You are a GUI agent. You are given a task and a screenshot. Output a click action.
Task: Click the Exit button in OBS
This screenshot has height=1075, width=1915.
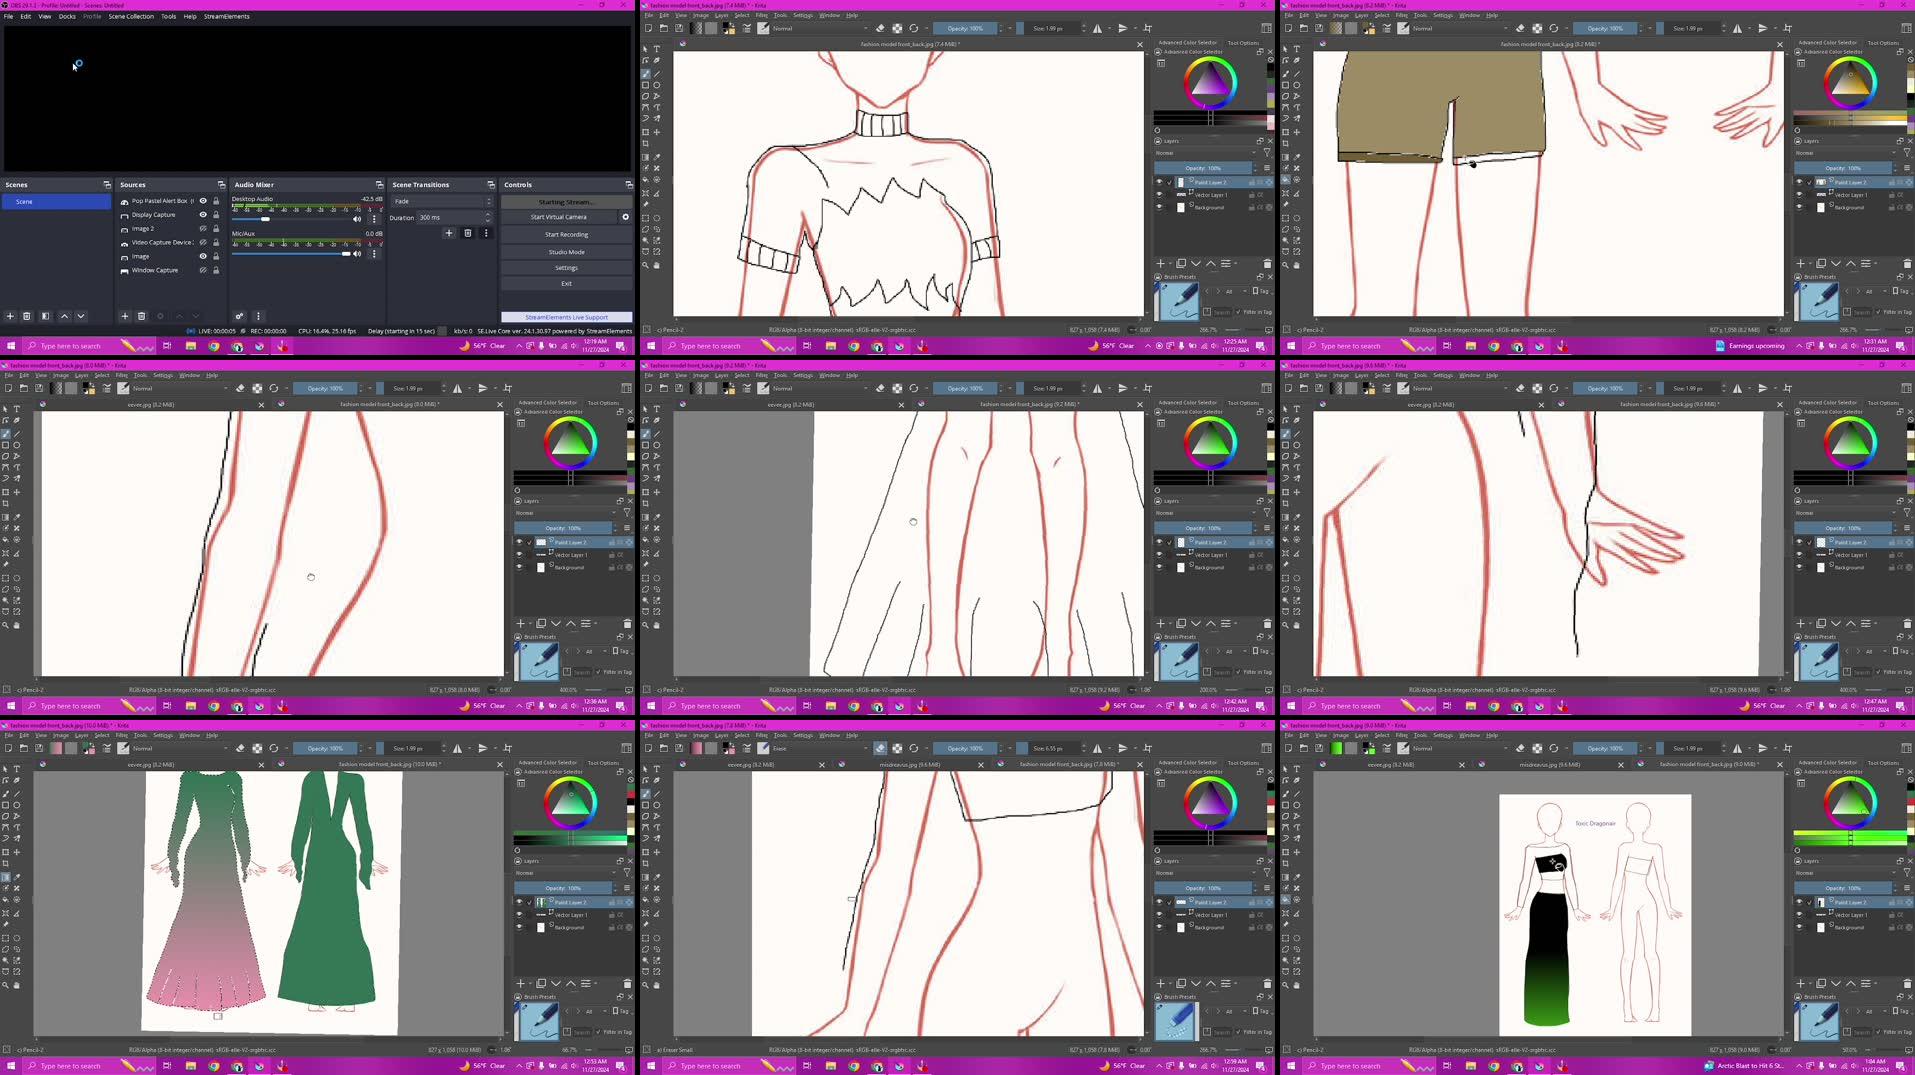click(566, 284)
